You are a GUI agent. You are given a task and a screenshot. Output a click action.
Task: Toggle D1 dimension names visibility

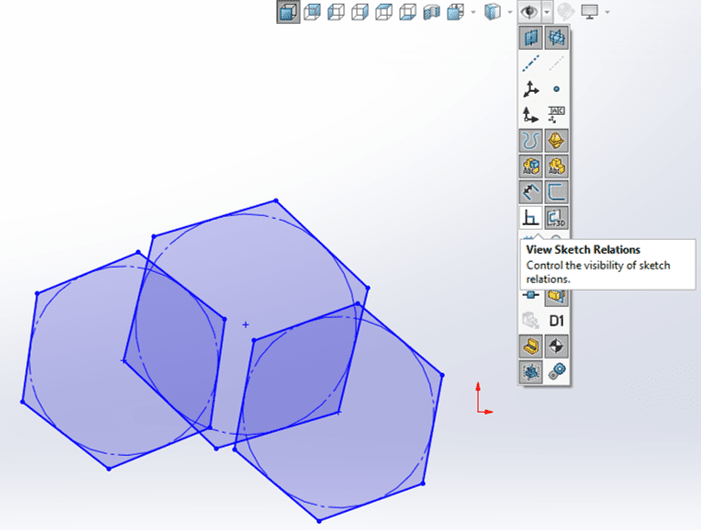click(x=557, y=320)
